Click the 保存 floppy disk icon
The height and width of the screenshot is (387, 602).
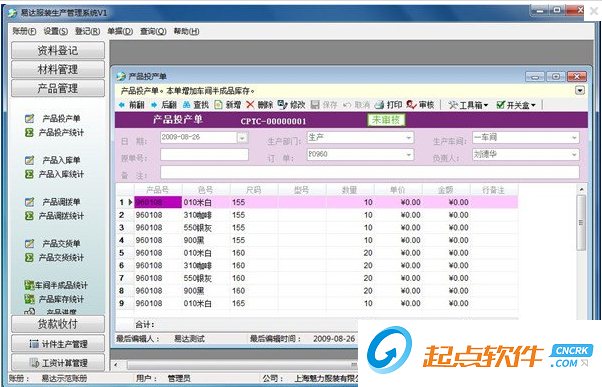point(315,105)
